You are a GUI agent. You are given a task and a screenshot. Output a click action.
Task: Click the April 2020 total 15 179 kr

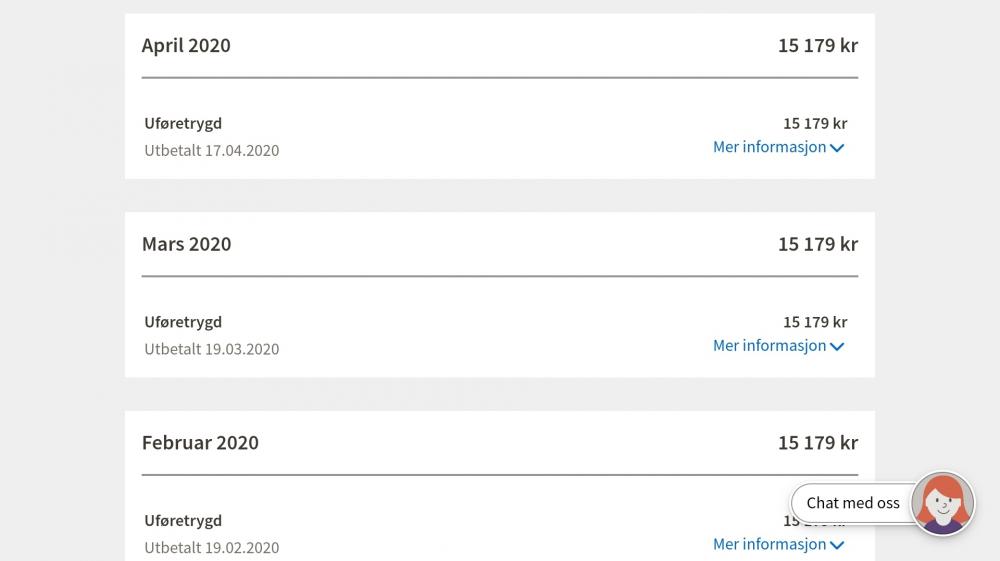(x=818, y=46)
